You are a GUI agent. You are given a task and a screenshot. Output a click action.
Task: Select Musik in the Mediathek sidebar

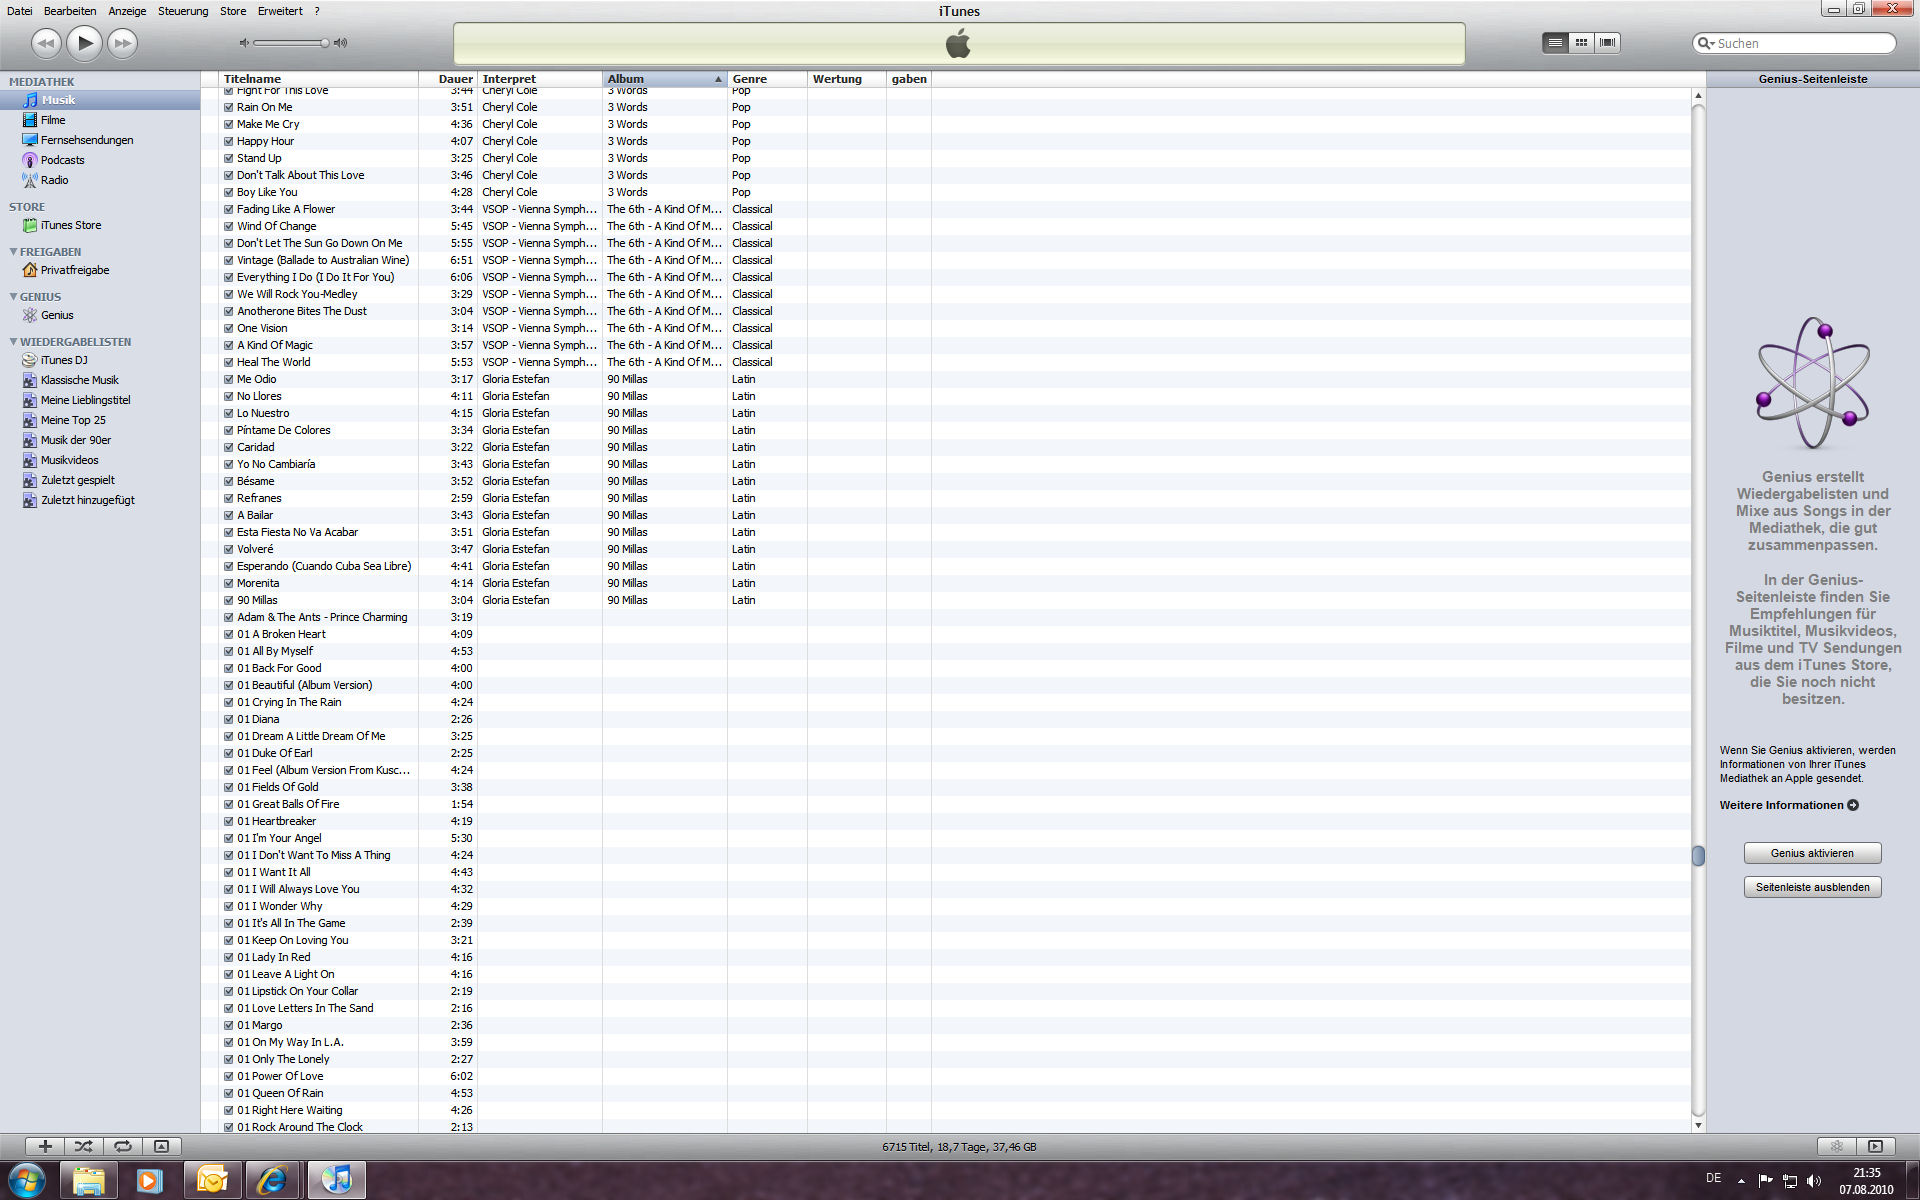tap(100, 100)
